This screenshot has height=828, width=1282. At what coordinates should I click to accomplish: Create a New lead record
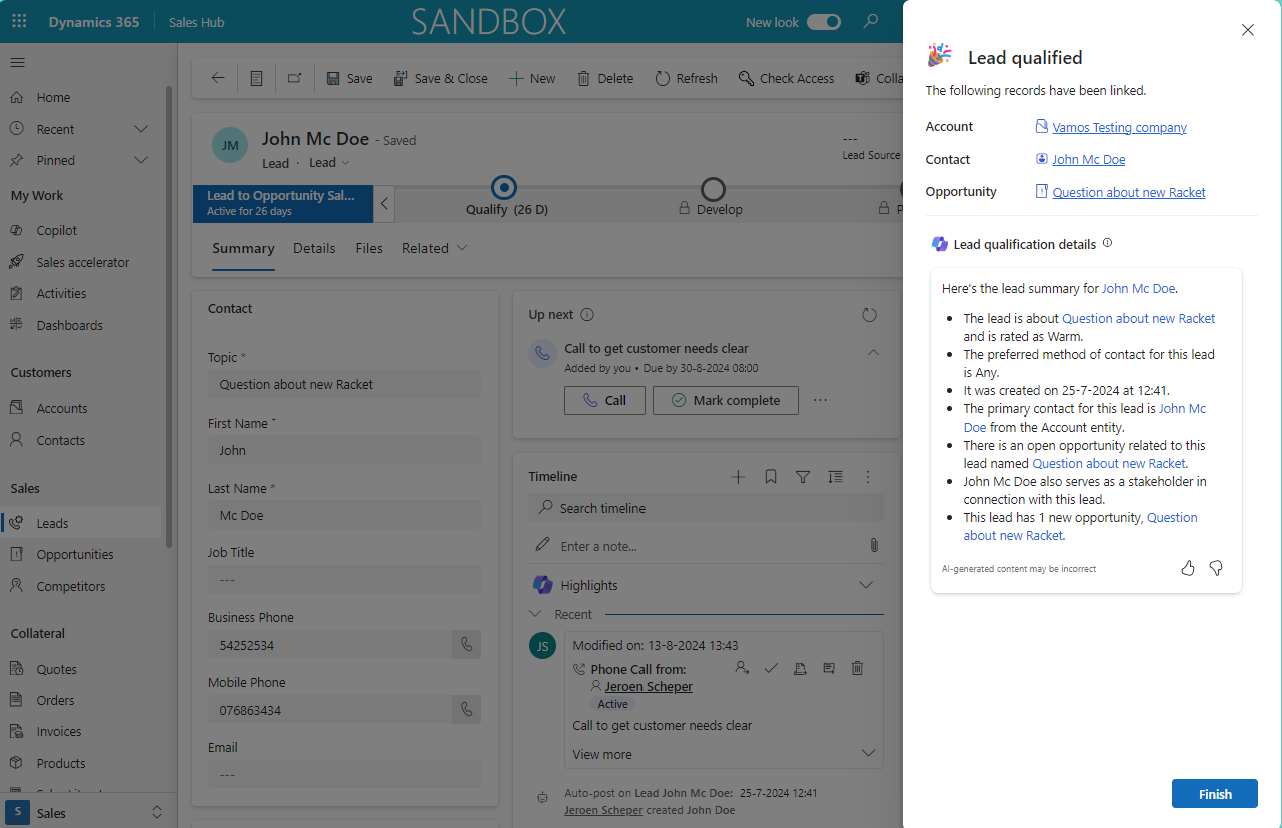click(x=532, y=78)
